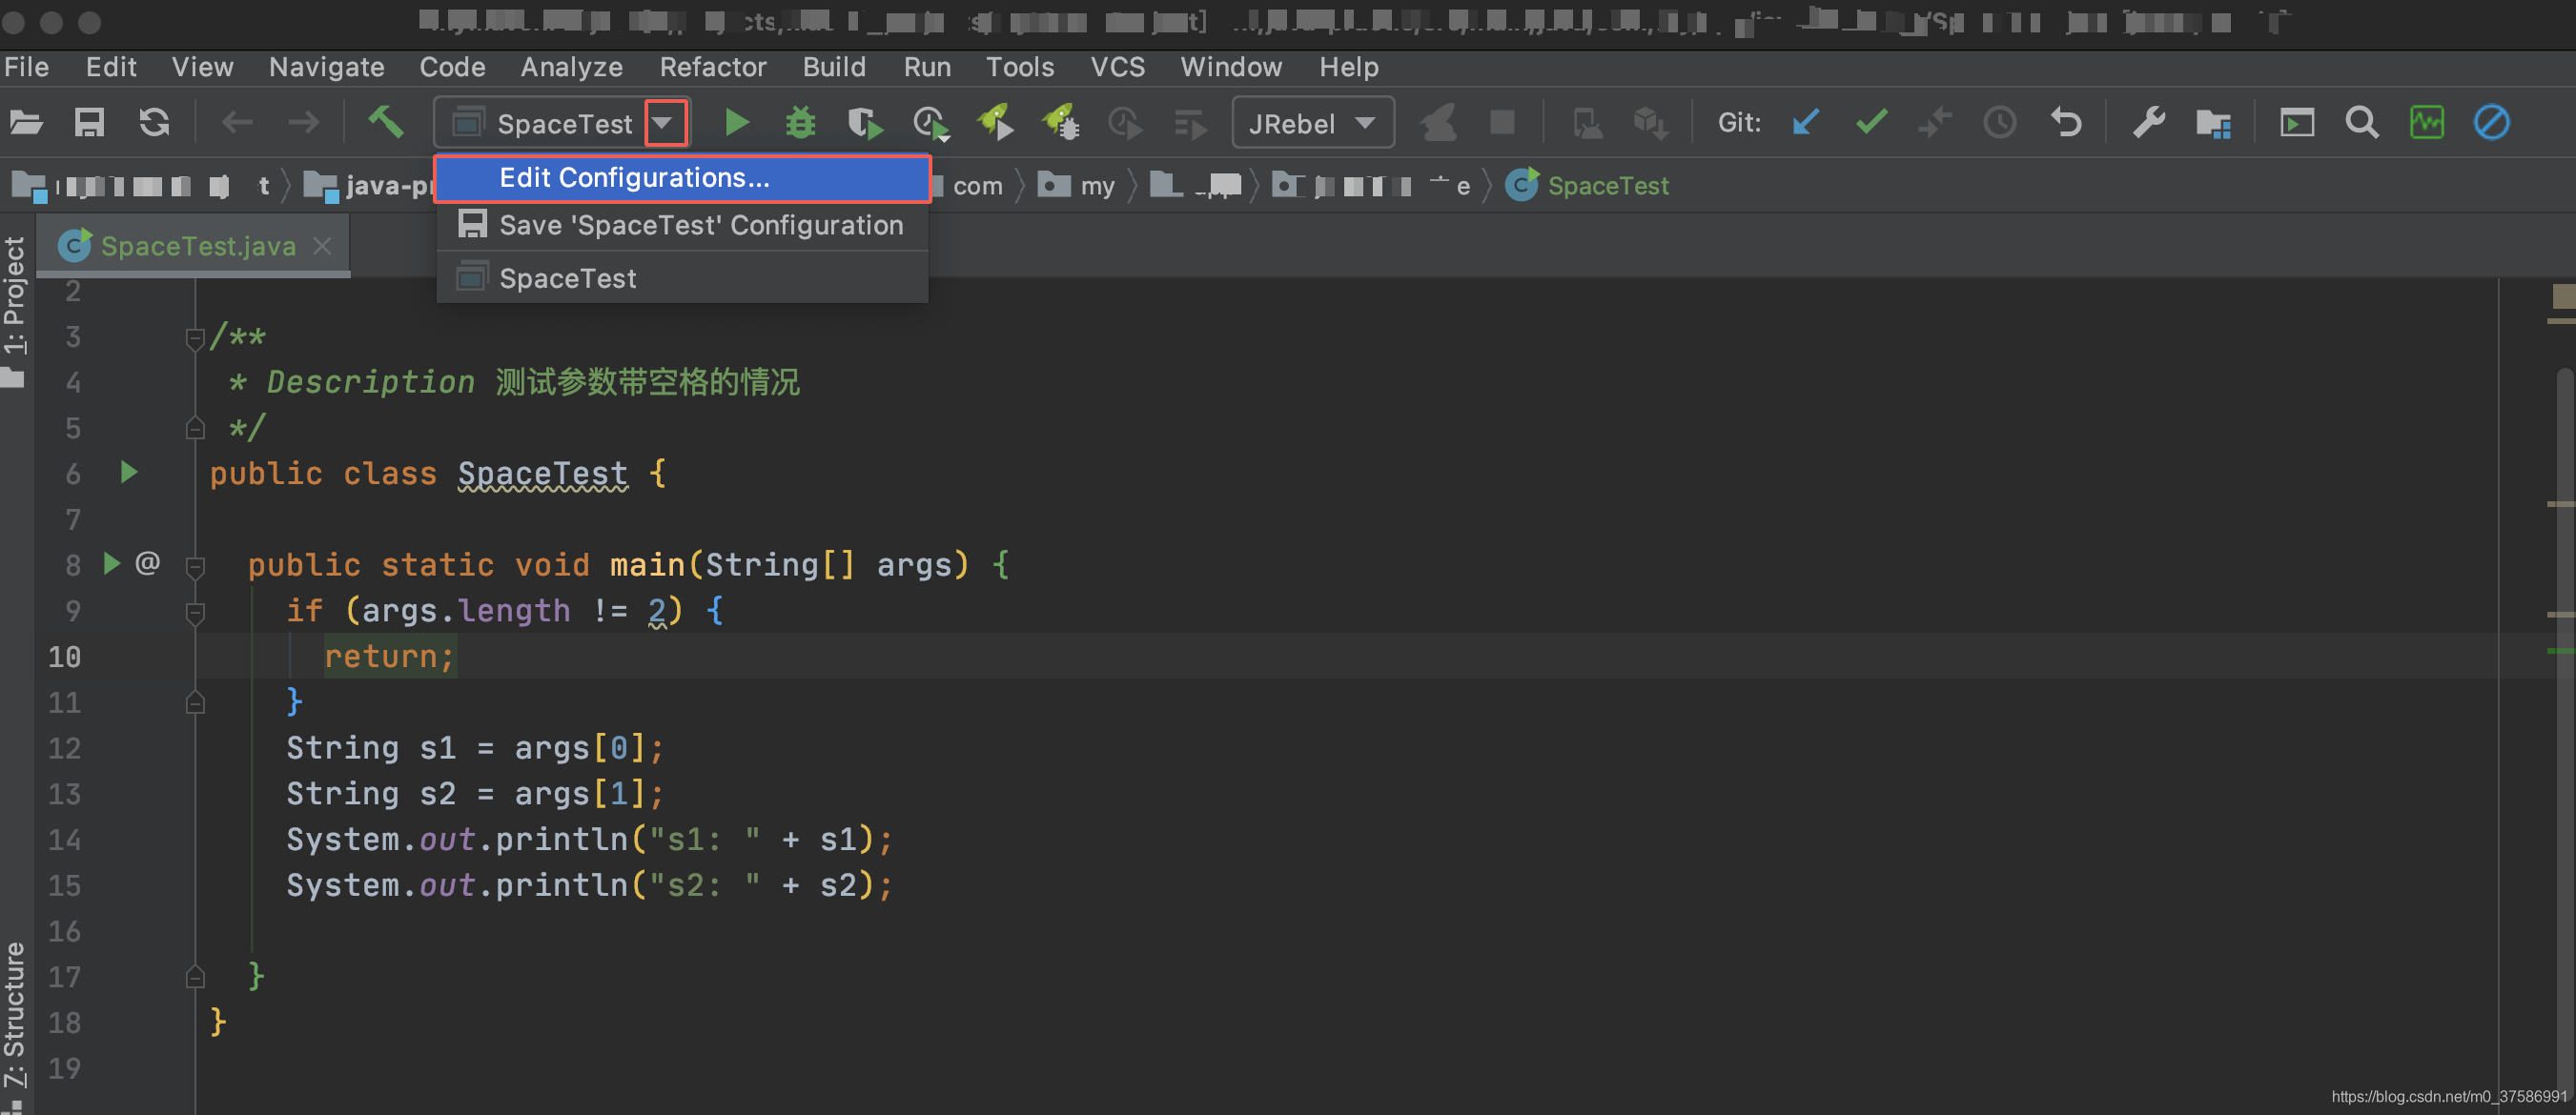The image size is (2576, 1115).
Task: Start debugging with the Debug icon
Action: (x=800, y=122)
